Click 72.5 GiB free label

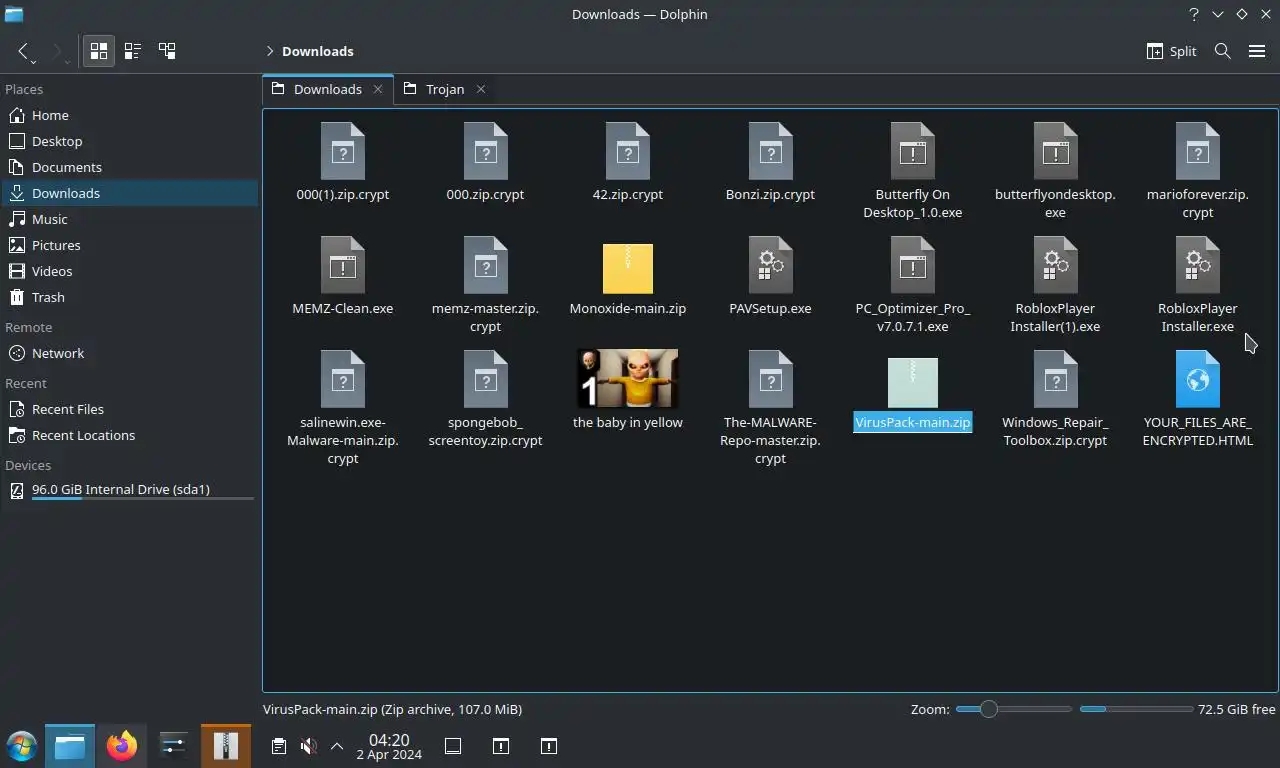[1237, 709]
